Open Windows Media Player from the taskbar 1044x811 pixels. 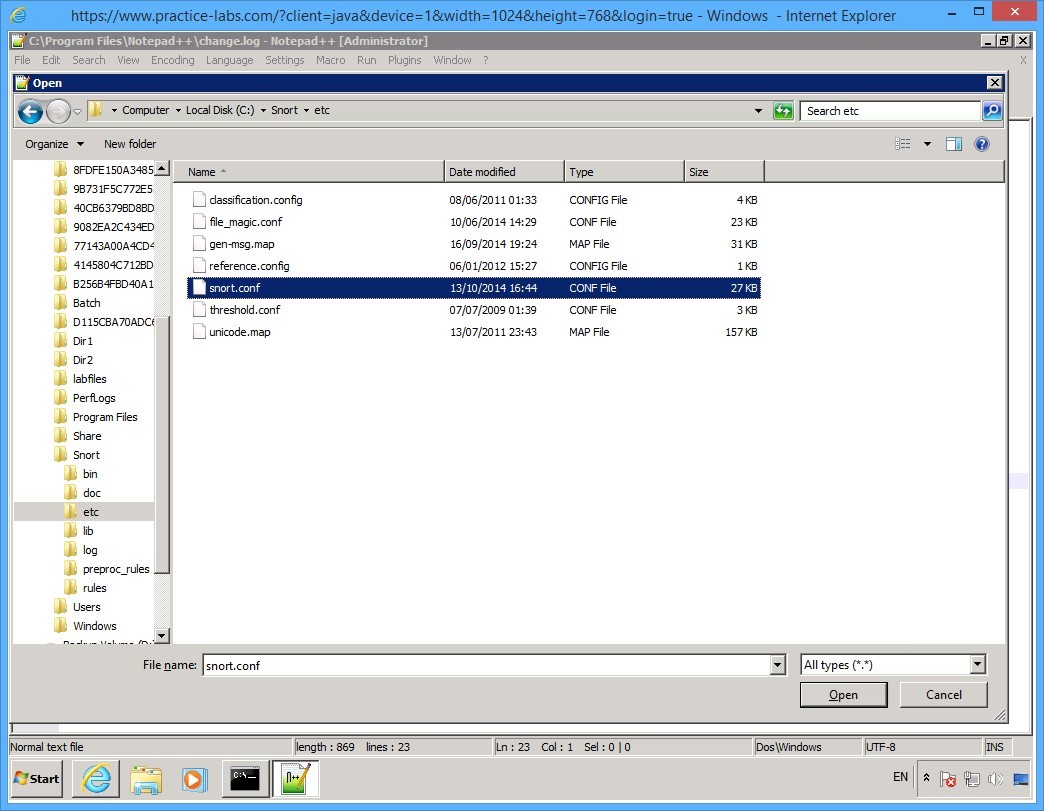pos(196,779)
